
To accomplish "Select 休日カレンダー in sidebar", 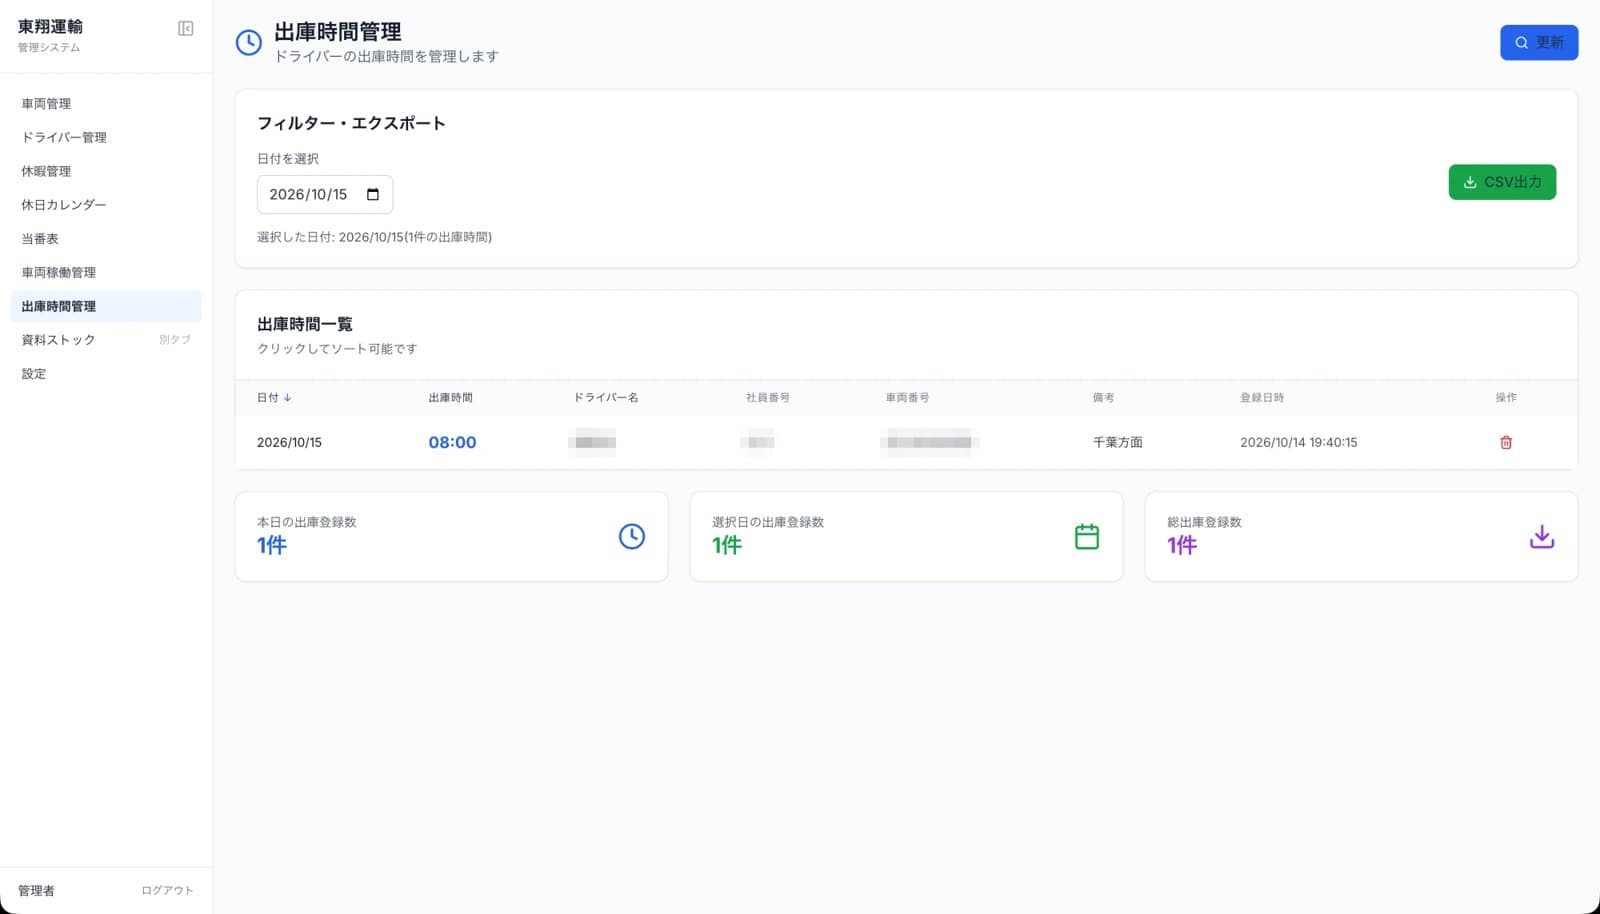I will click(x=106, y=205).
